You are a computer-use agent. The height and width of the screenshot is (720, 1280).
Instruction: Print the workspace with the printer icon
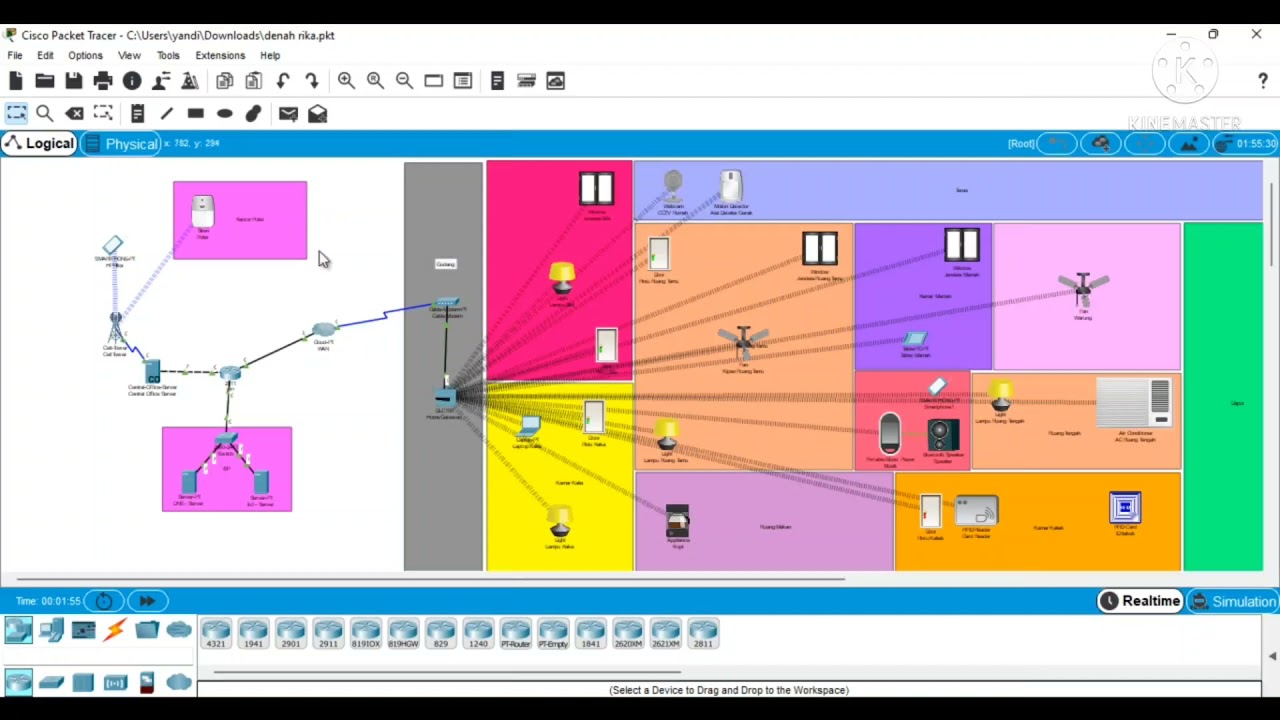(x=103, y=81)
